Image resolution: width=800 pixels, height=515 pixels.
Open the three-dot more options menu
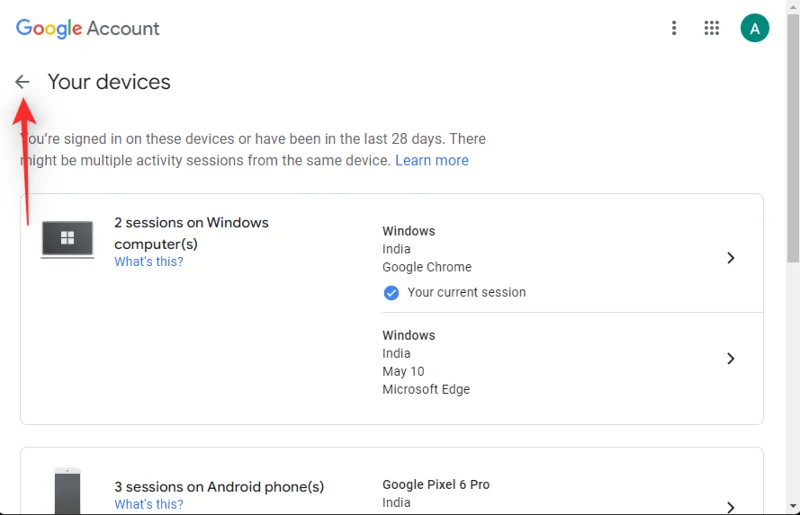674,28
